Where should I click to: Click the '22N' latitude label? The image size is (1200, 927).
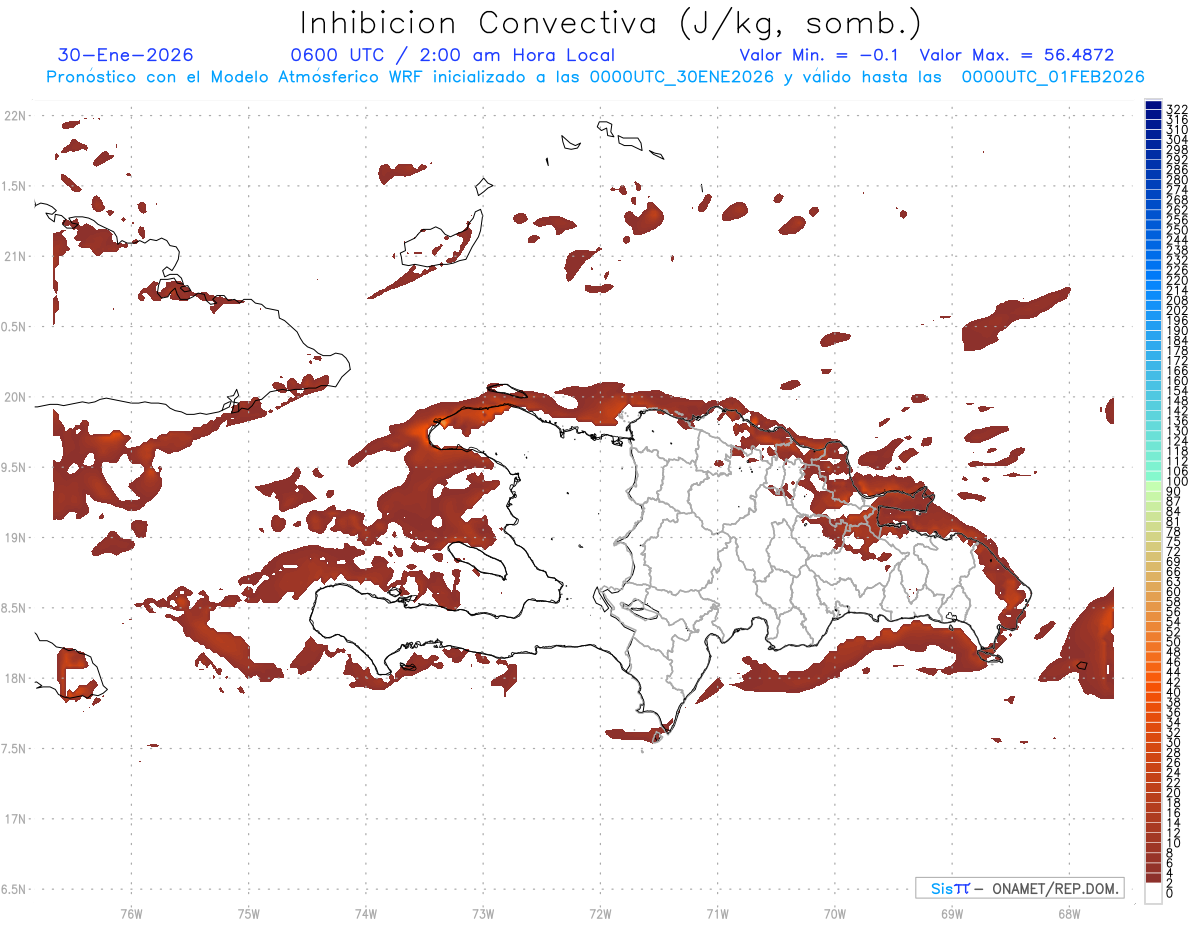point(15,116)
